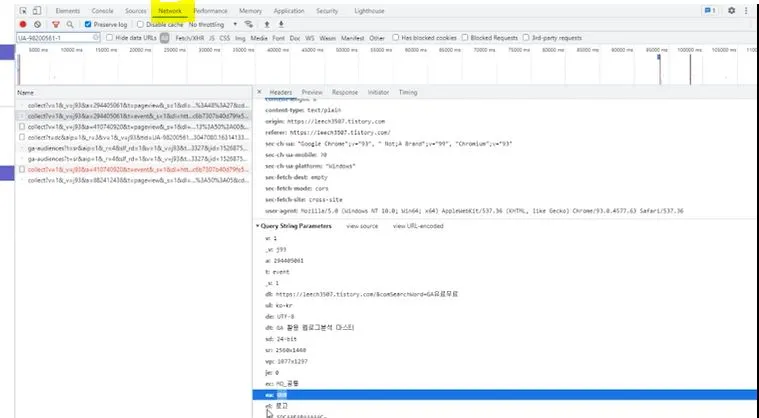Viewport: 759px width, 418px height.
Task: Switch to Elements panel tab
Action: click(x=67, y=11)
